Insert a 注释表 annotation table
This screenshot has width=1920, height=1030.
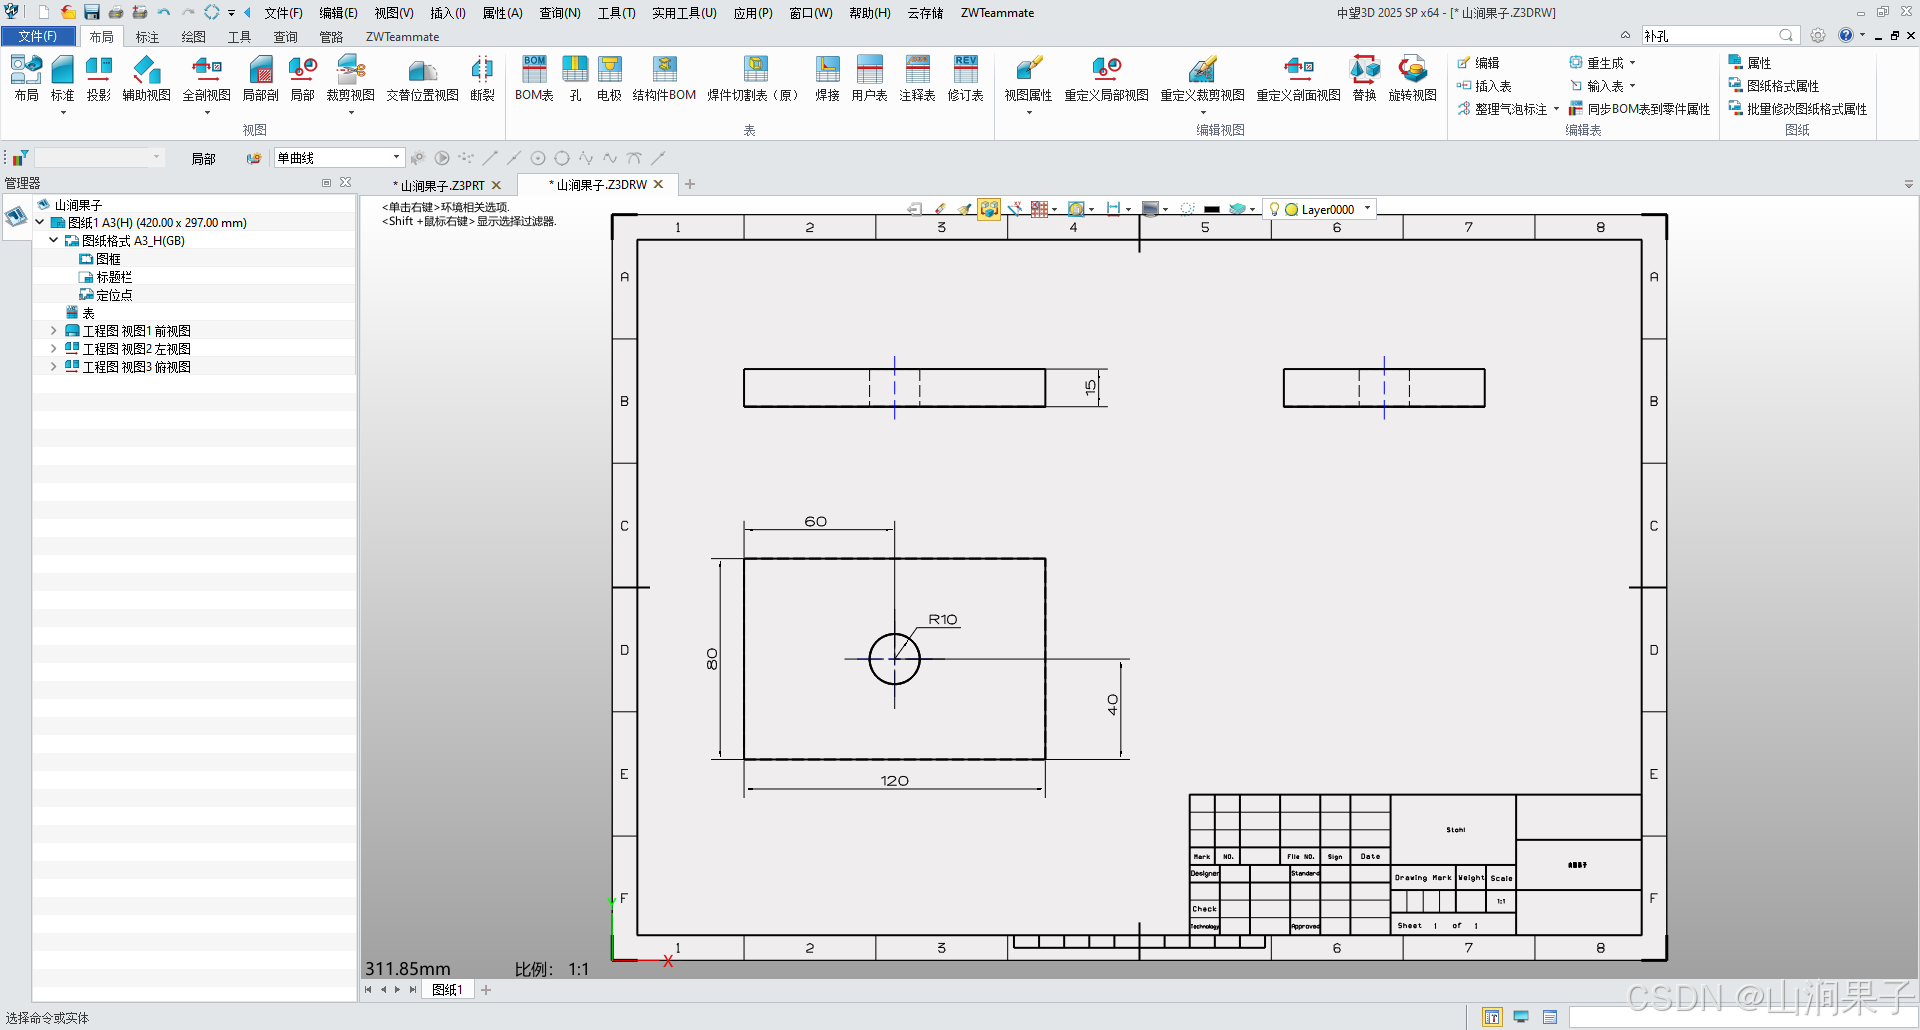tap(917, 78)
